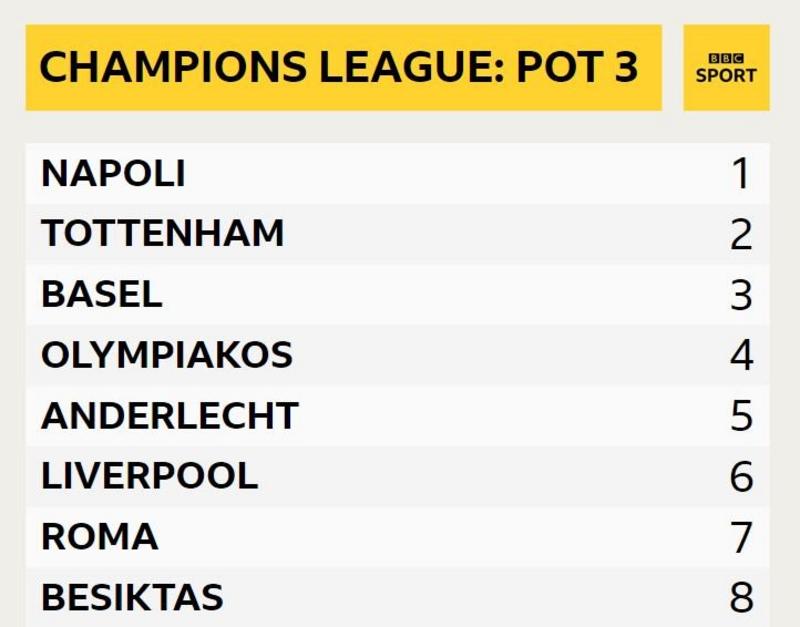
Task: Click number 1 beside Napoli
Action: tap(741, 174)
